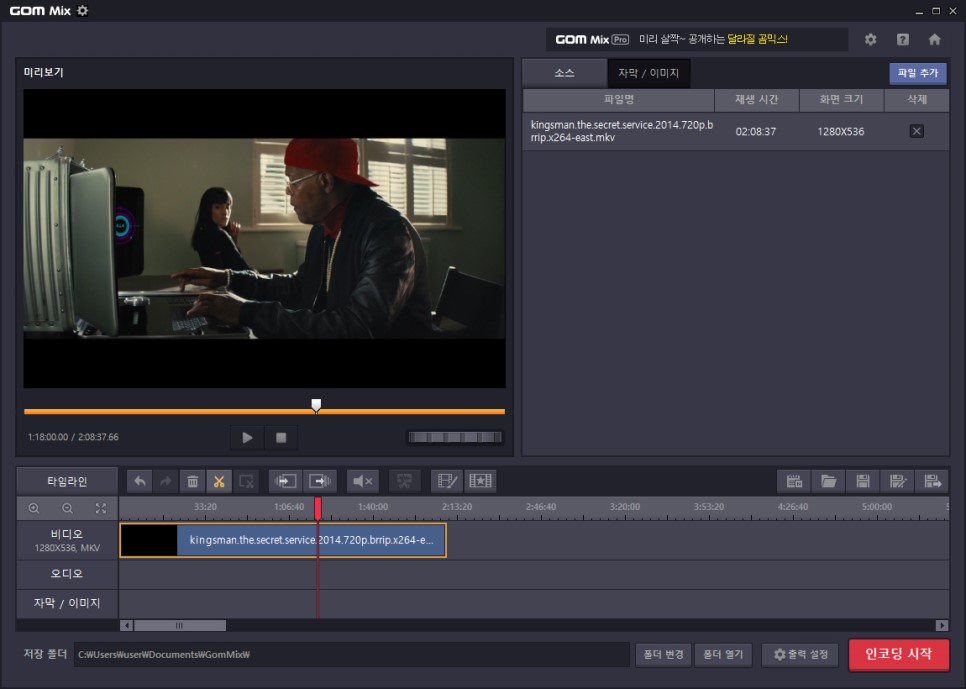The image size is (966, 689).
Task: Click the 폴더 열기 button
Action: point(723,654)
